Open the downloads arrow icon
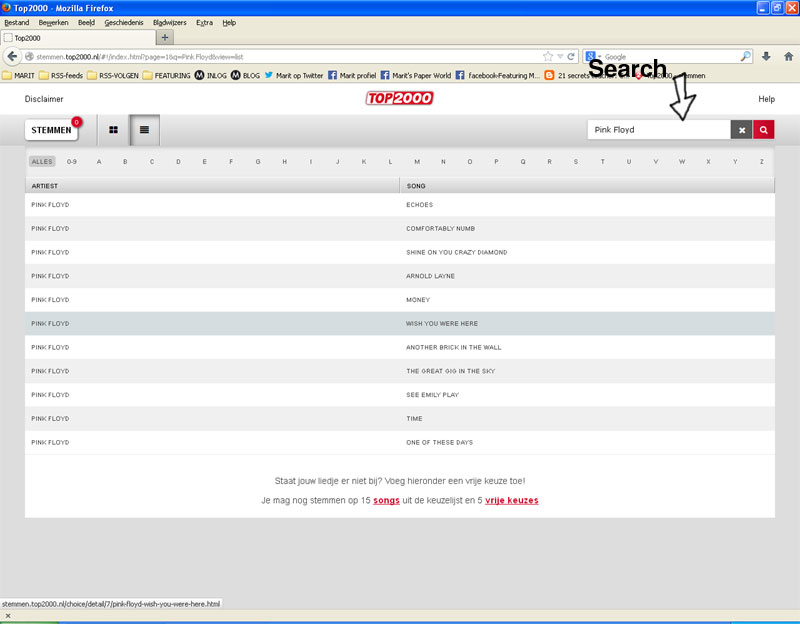Image resolution: width=800 pixels, height=624 pixels. (x=766, y=56)
